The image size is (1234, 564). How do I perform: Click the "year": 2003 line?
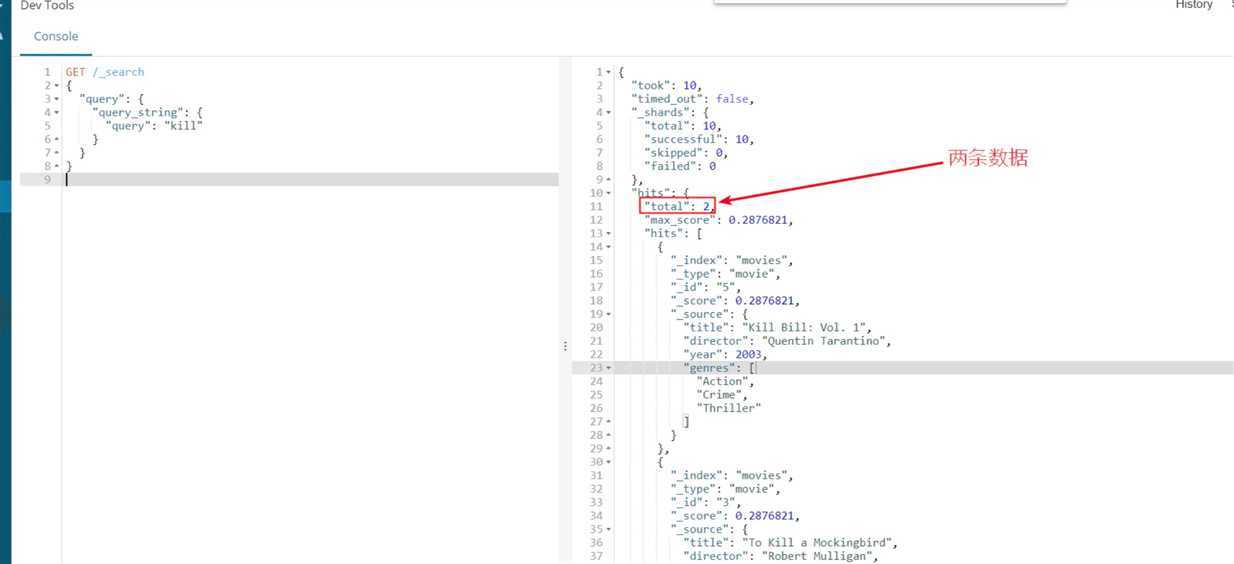(725, 354)
